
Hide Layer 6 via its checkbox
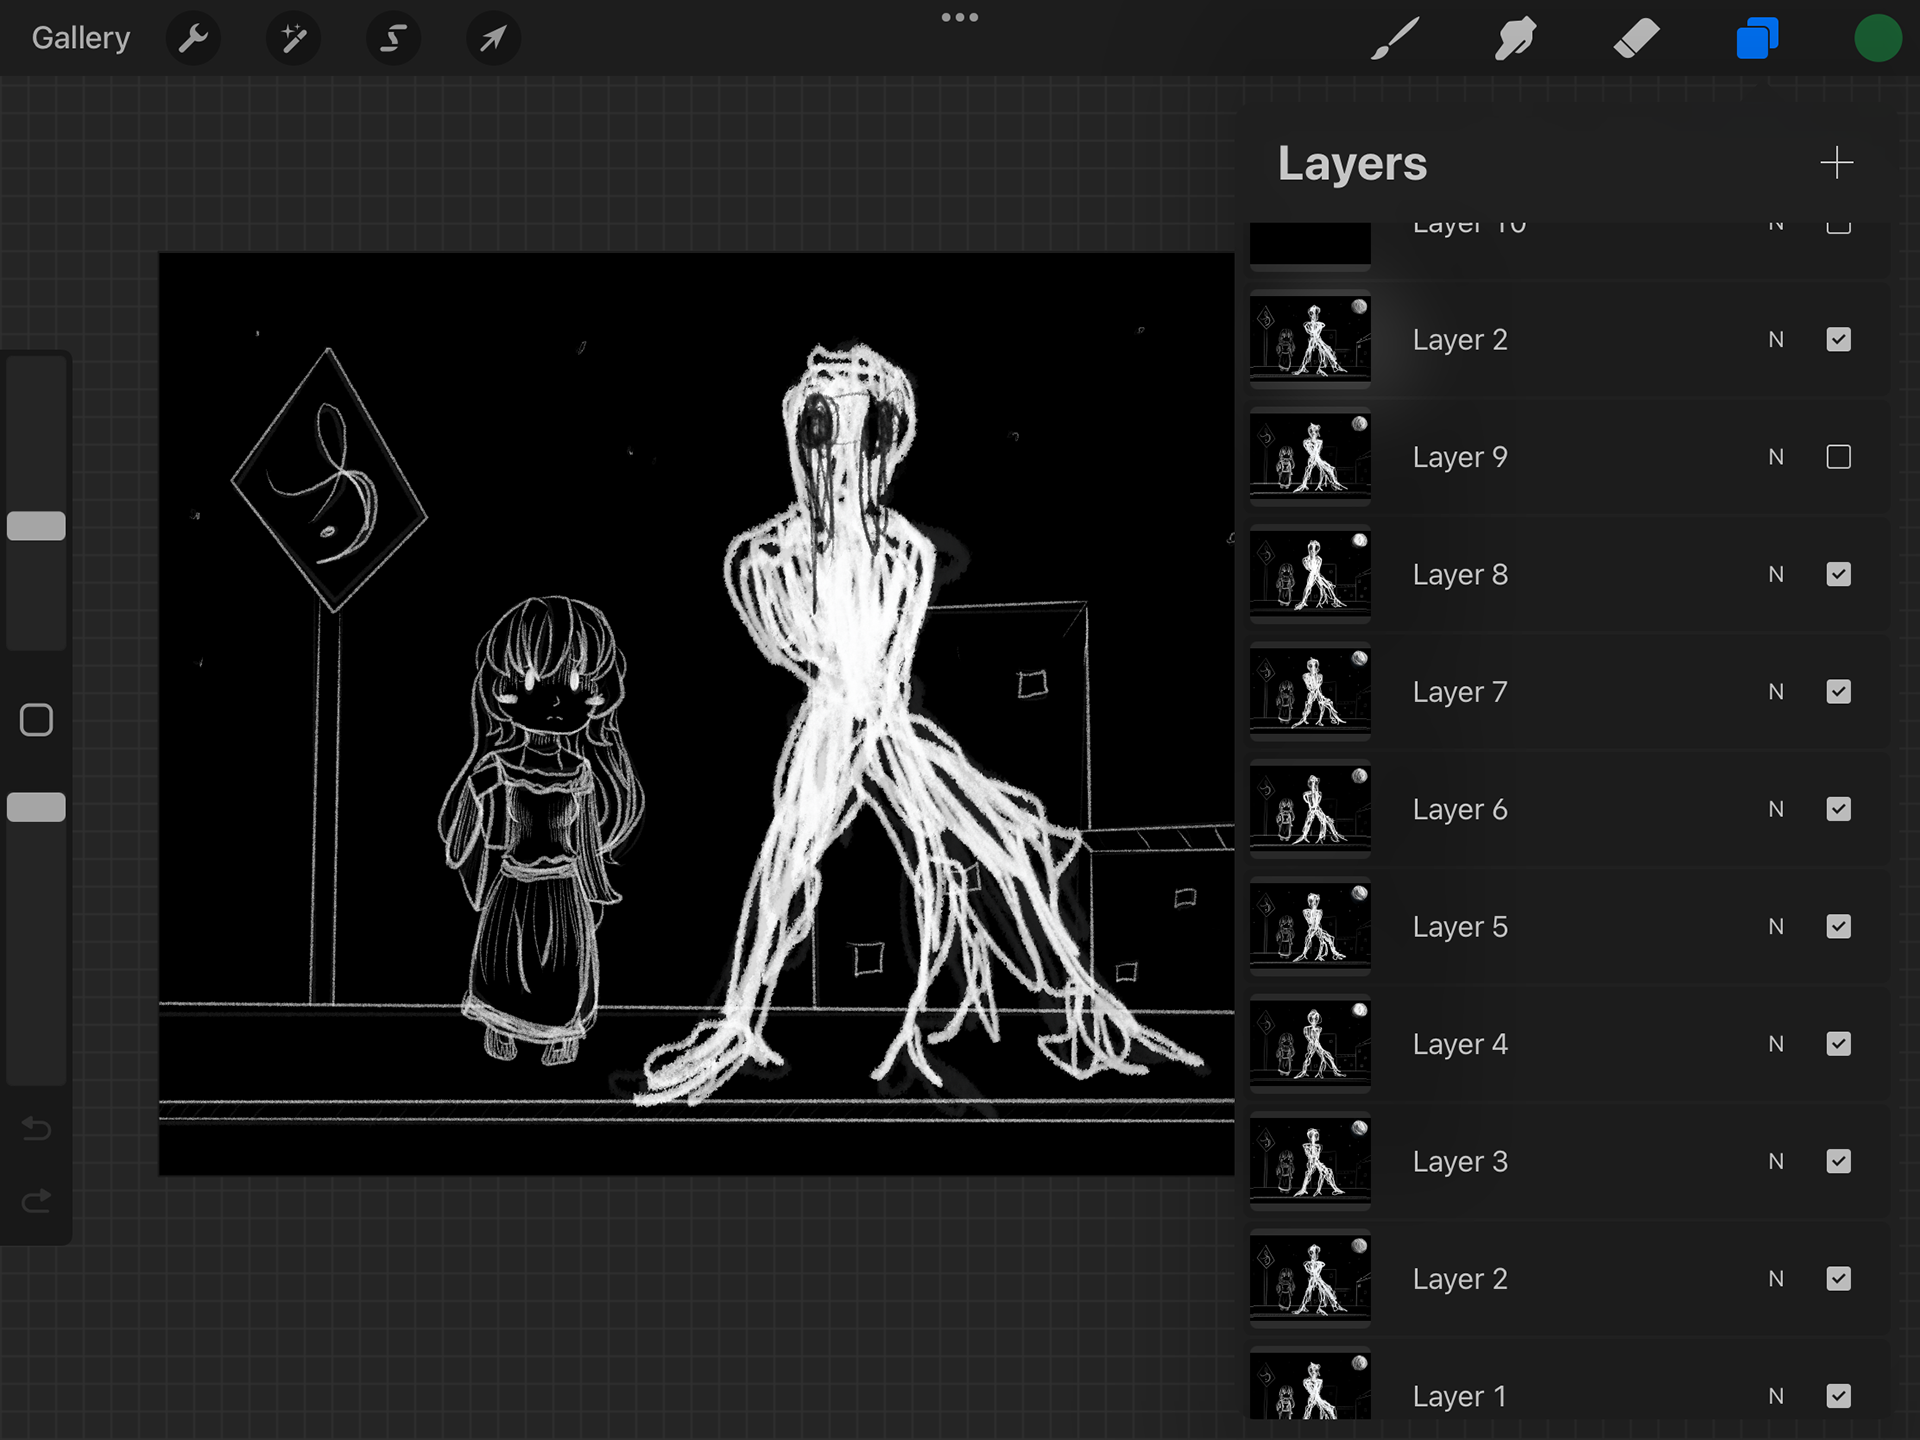(x=1838, y=809)
